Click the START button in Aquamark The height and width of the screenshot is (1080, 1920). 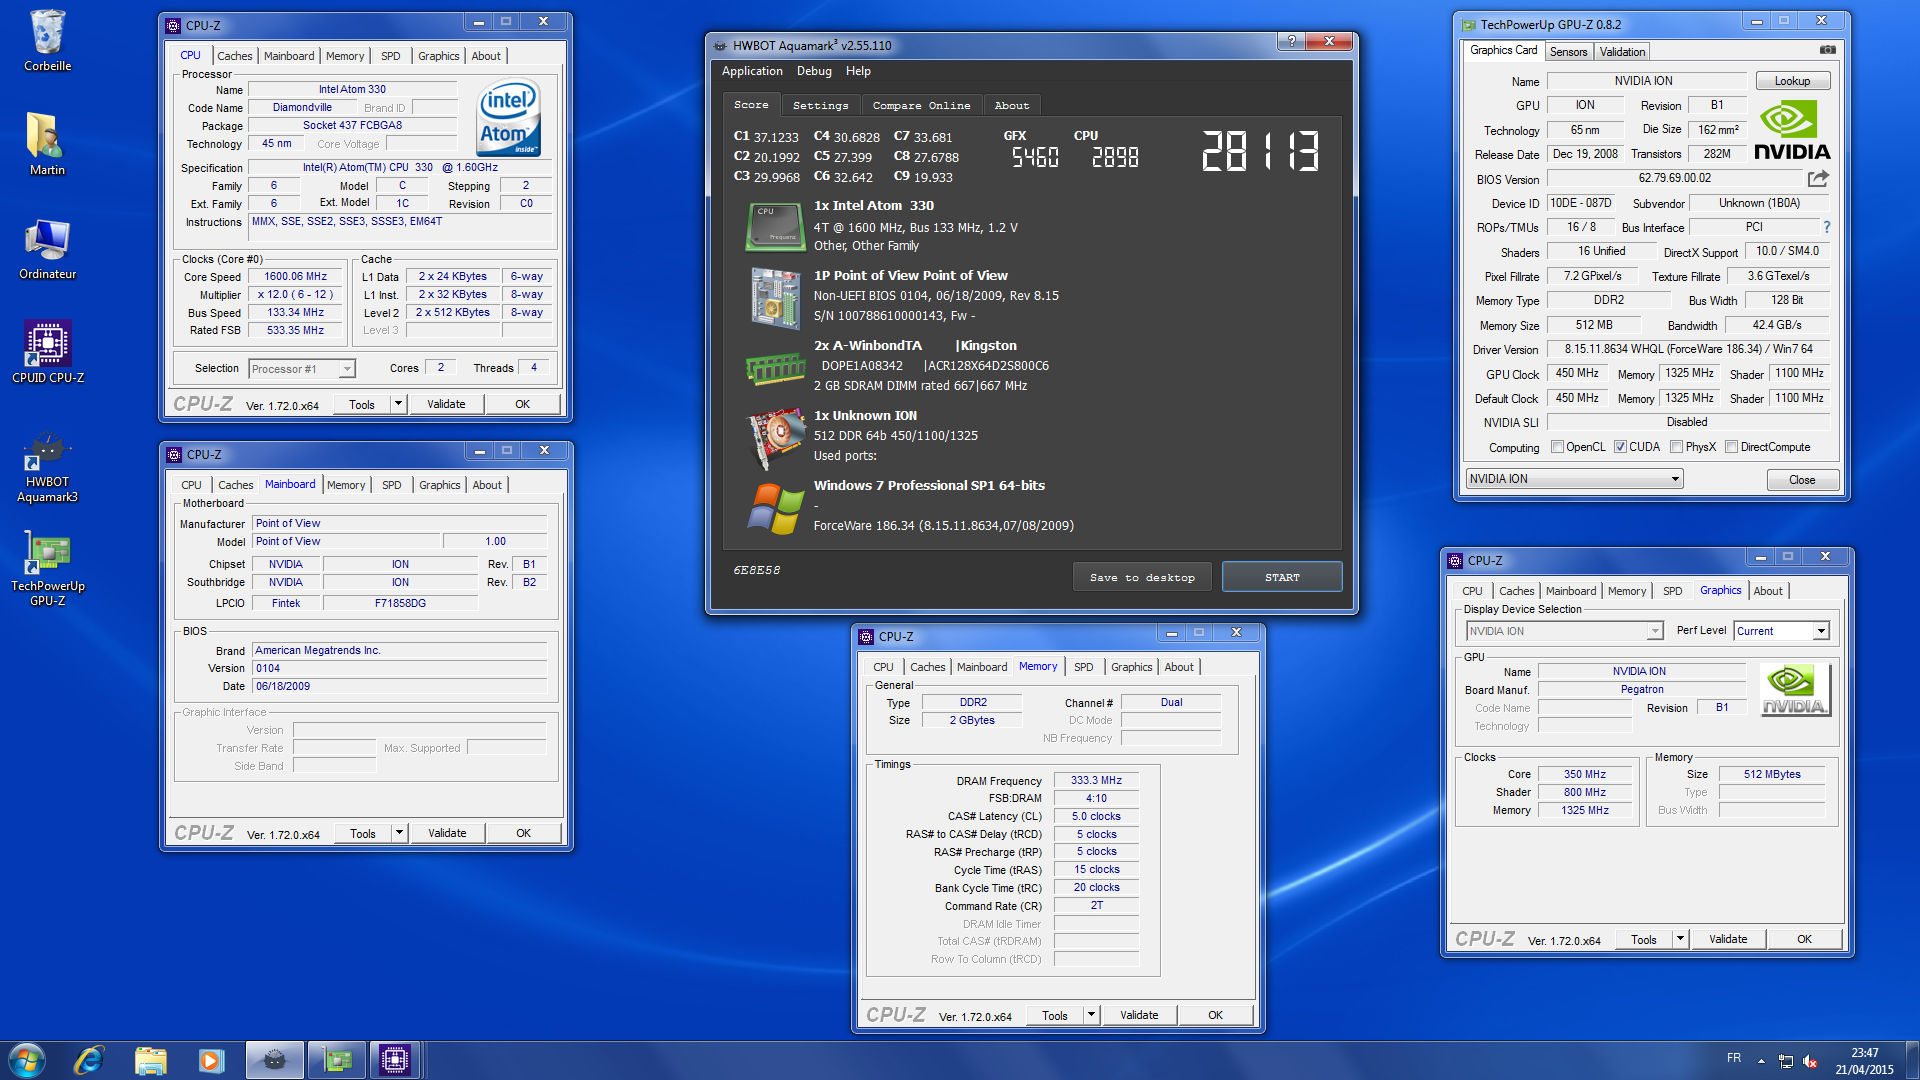[1282, 577]
